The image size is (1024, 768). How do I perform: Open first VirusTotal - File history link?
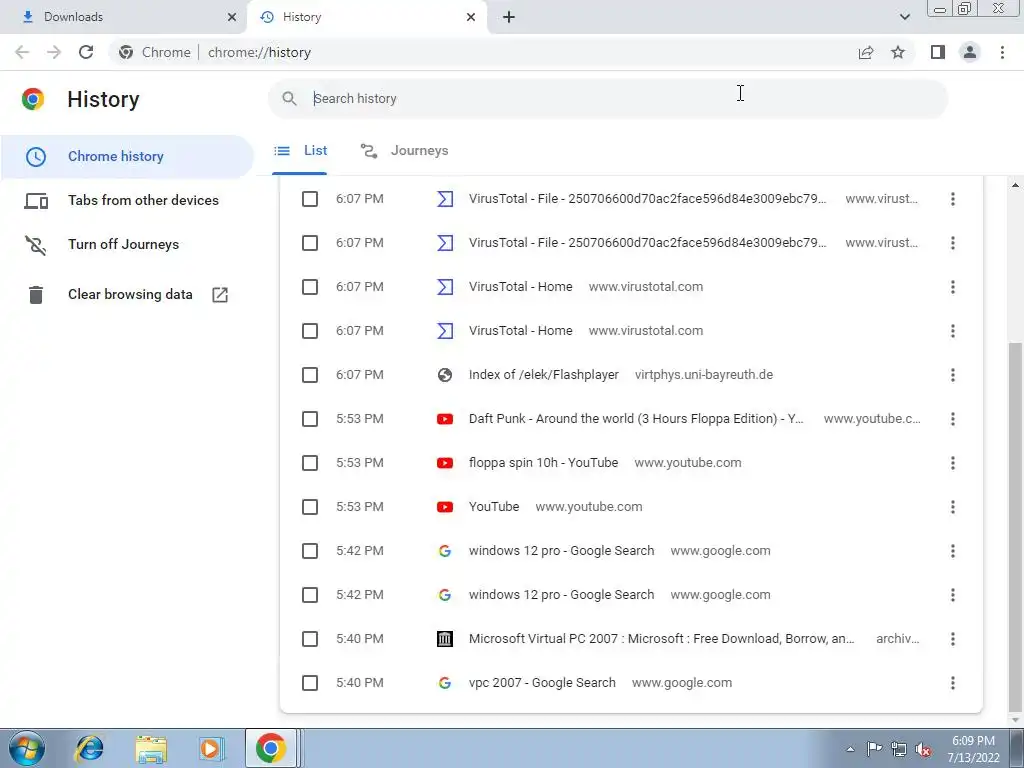click(647, 199)
